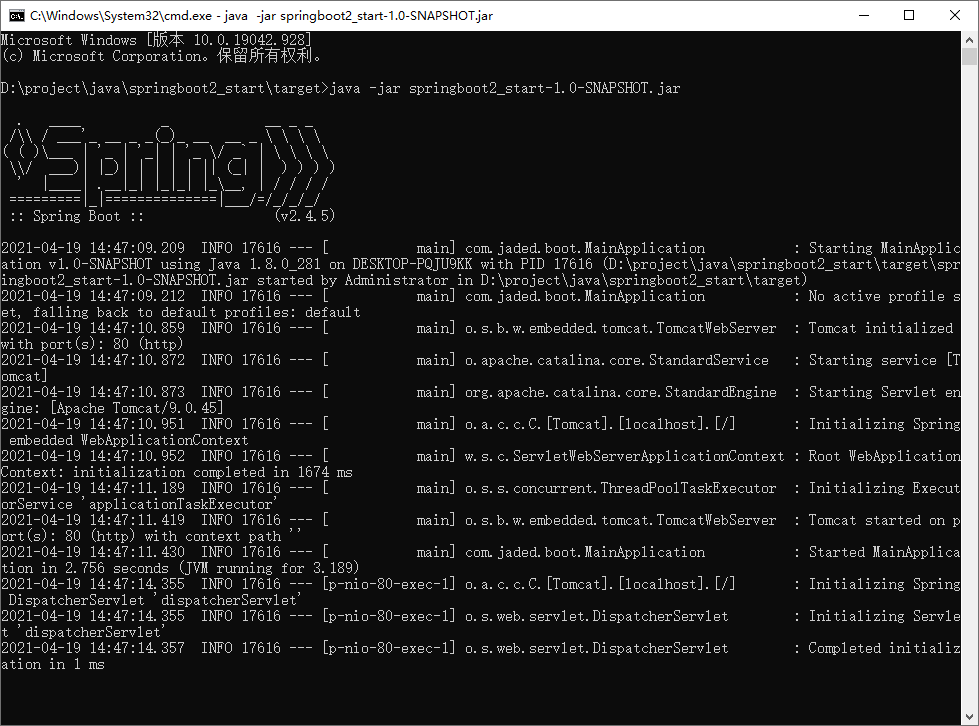Click o.s.s.concurrent.ThreadPoolTaskExecutor text
The width and height of the screenshot is (979, 726).
pyautogui.click(x=621, y=488)
